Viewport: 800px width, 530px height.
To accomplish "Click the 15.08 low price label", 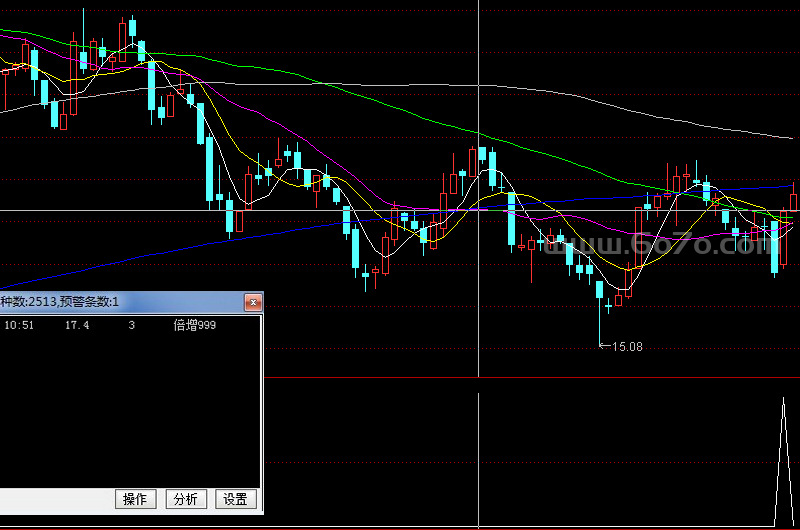I will click(627, 347).
